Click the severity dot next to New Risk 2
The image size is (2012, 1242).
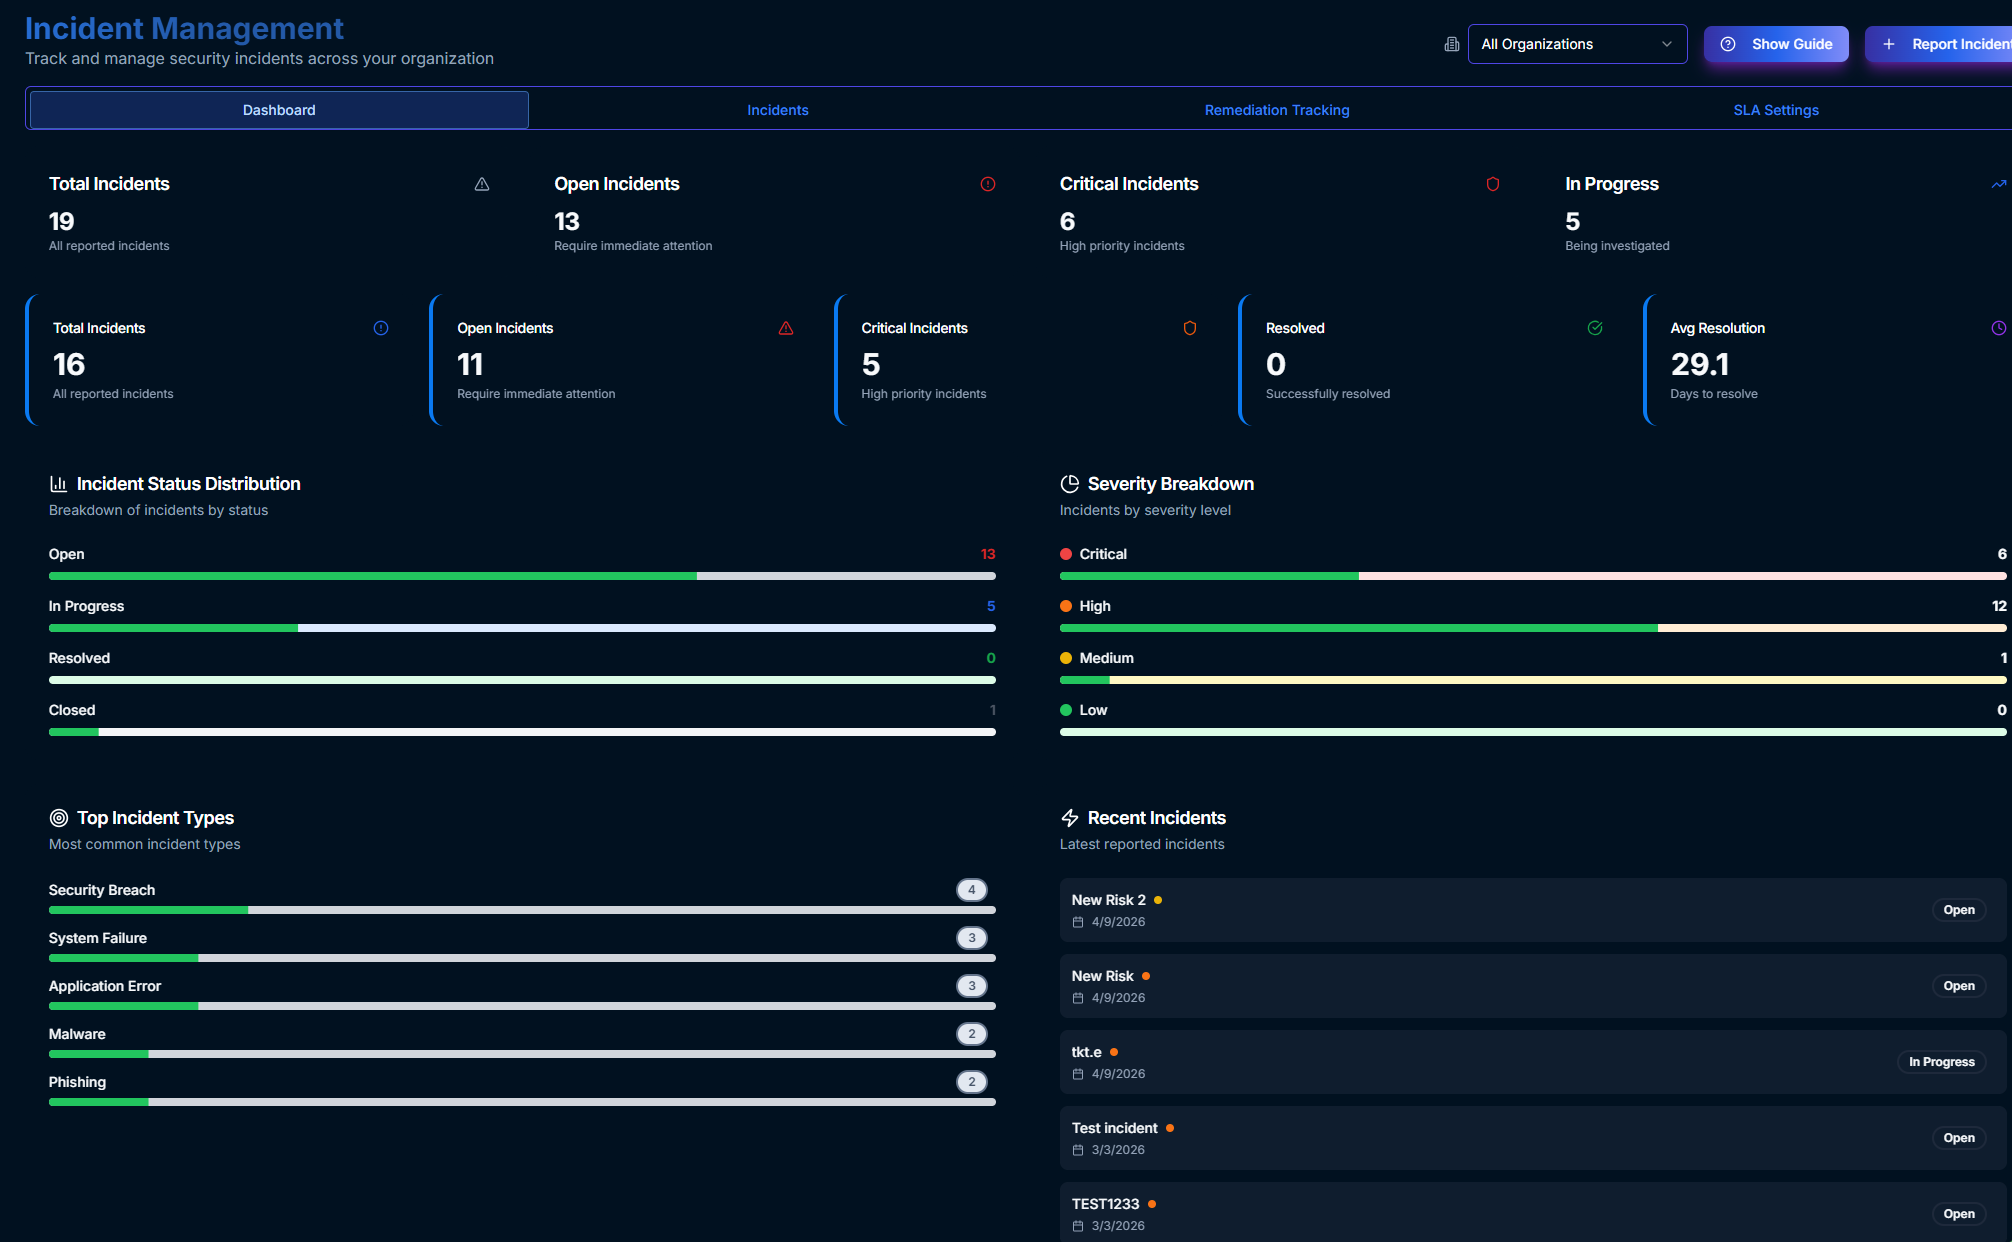pyautogui.click(x=1158, y=900)
